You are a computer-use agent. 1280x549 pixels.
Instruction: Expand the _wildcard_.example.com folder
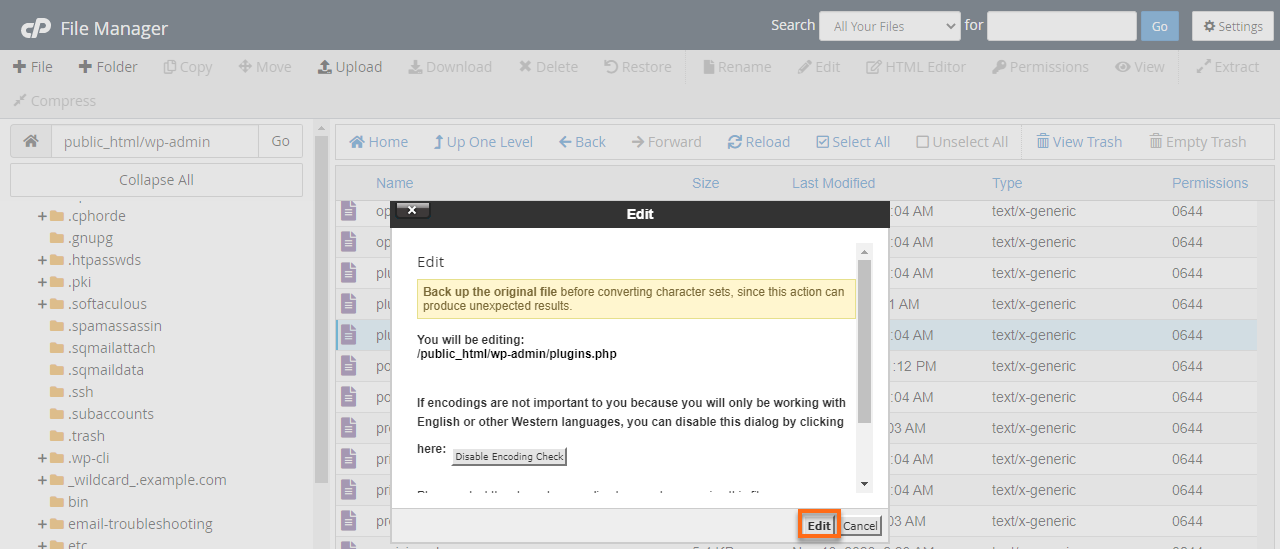42,480
